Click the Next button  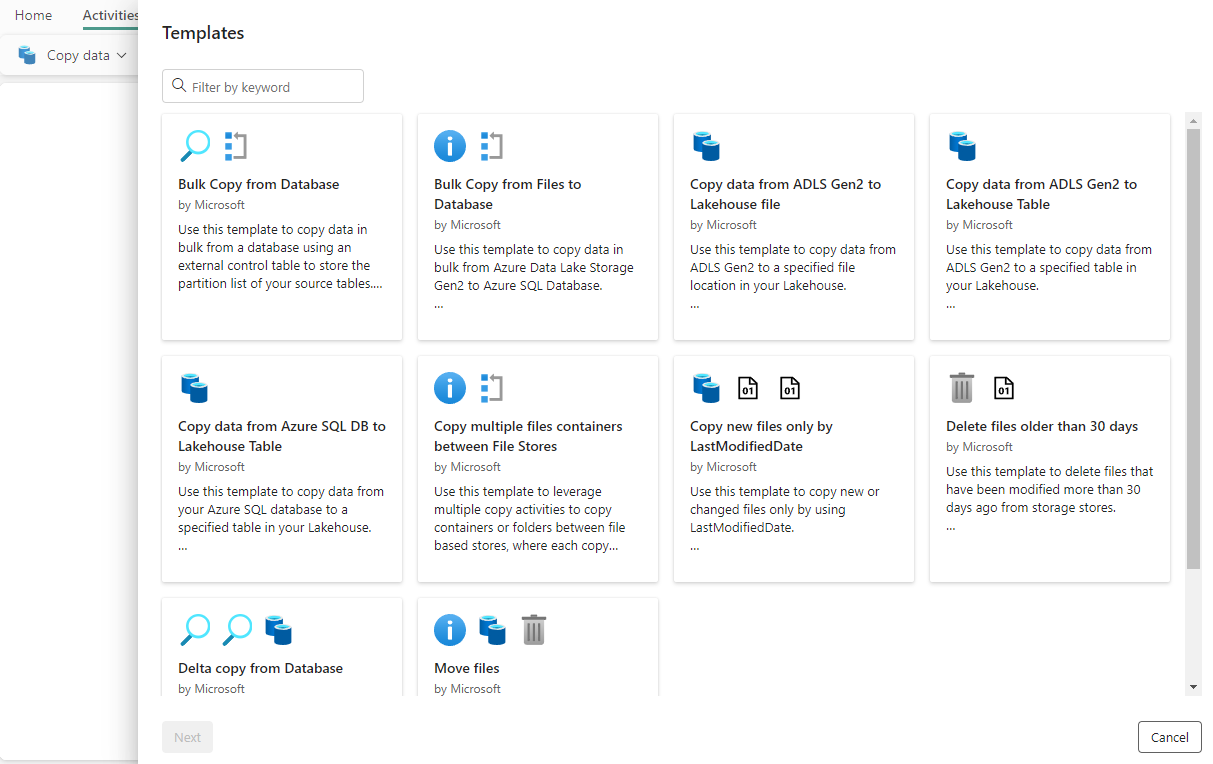(187, 737)
